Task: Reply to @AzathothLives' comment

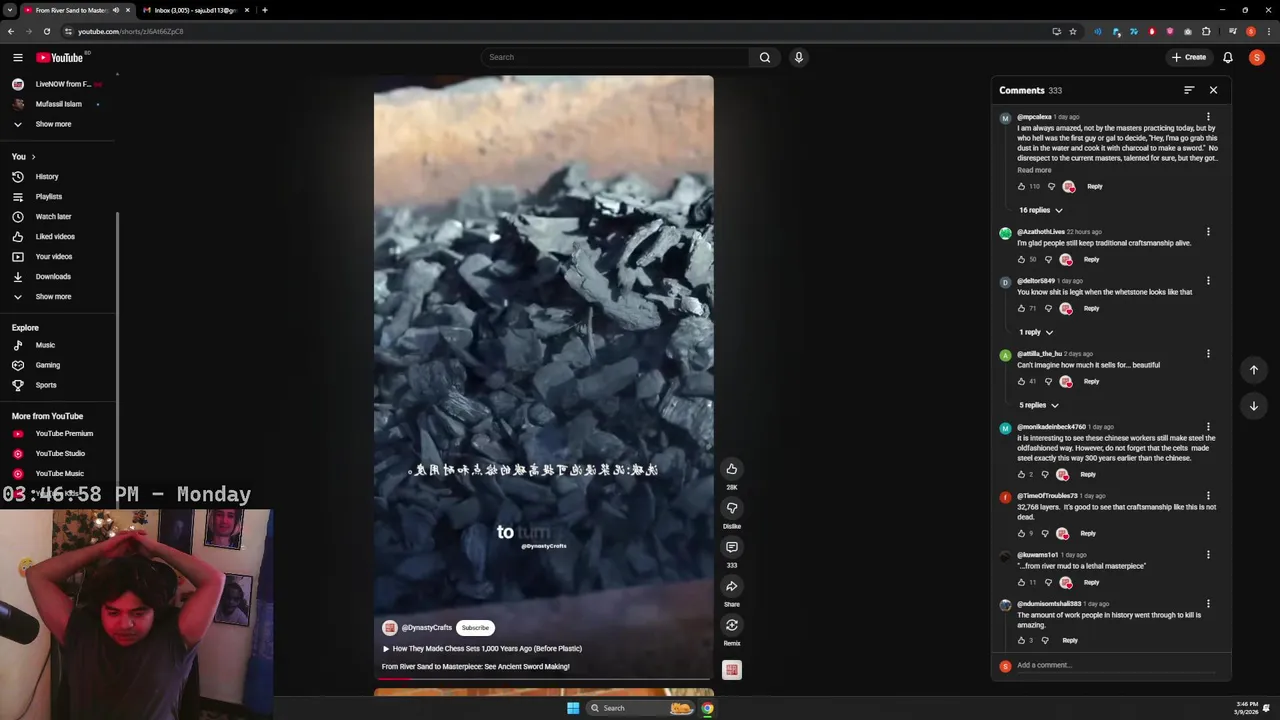Action: point(1091,260)
